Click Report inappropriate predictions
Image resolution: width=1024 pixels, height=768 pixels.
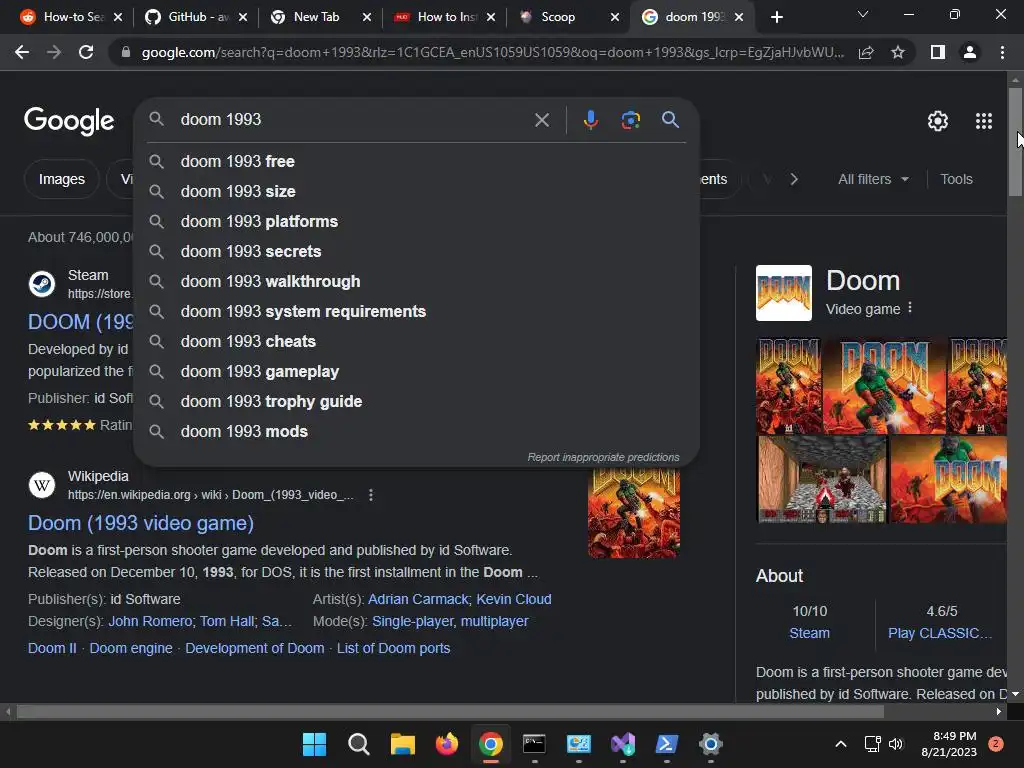[x=603, y=457]
